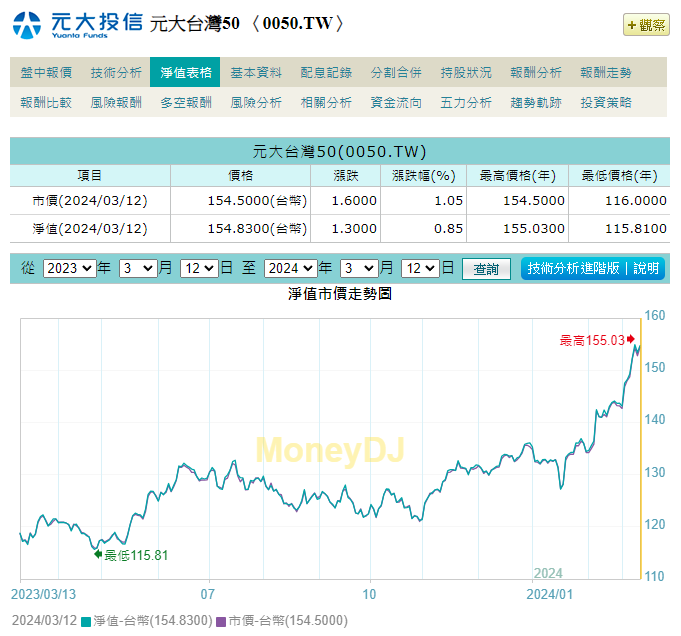Select the 投資策略 tab
The image size is (681, 636).
[x=606, y=102]
